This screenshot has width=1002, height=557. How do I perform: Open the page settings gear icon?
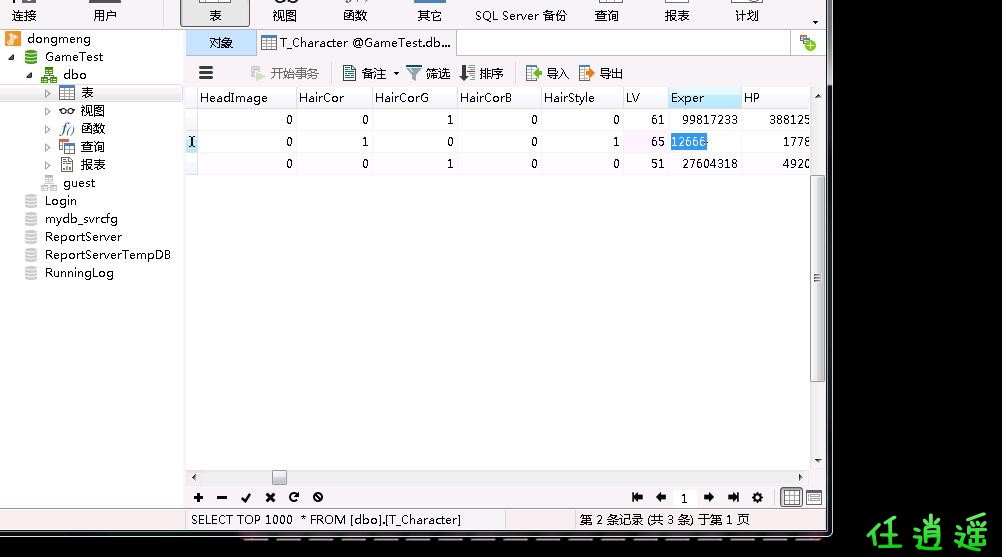[757, 497]
